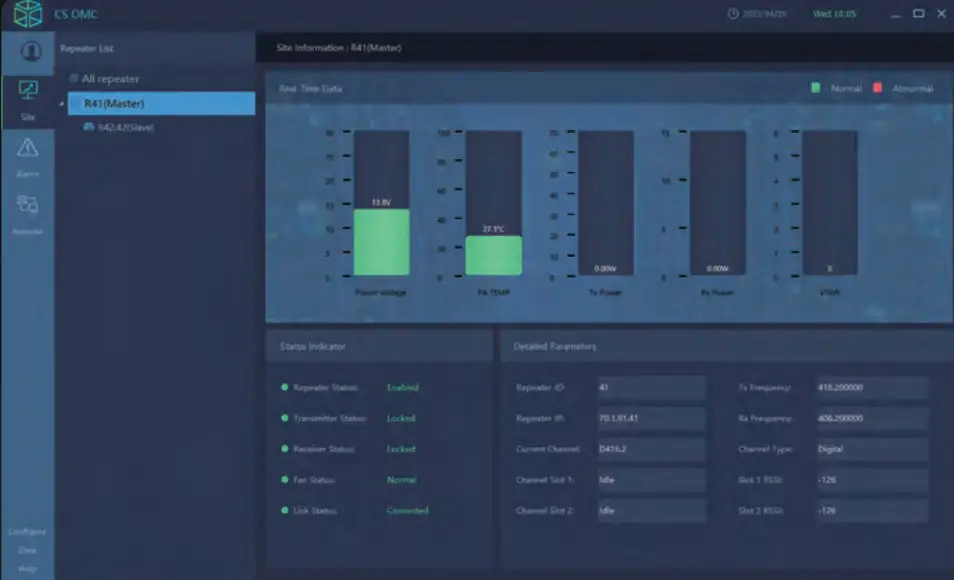Select the Site monitor icon in sidebar
Image resolution: width=954 pixels, height=580 pixels.
pyautogui.click(x=28, y=90)
